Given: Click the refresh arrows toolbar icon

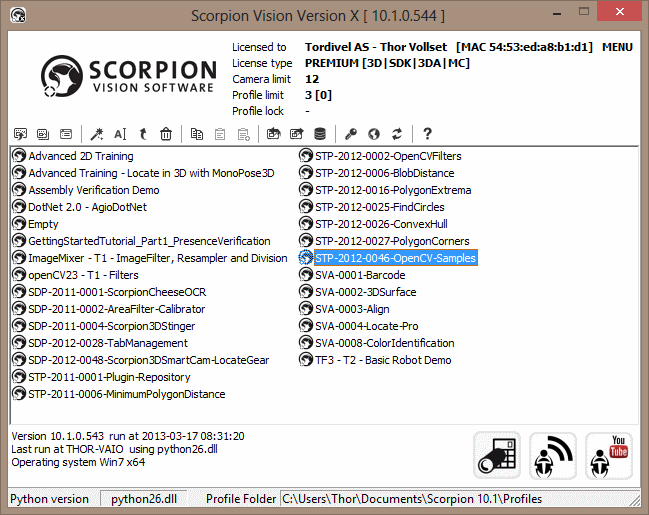Looking at the screenshot, I should pyautogui.click(x=396, y=134).
